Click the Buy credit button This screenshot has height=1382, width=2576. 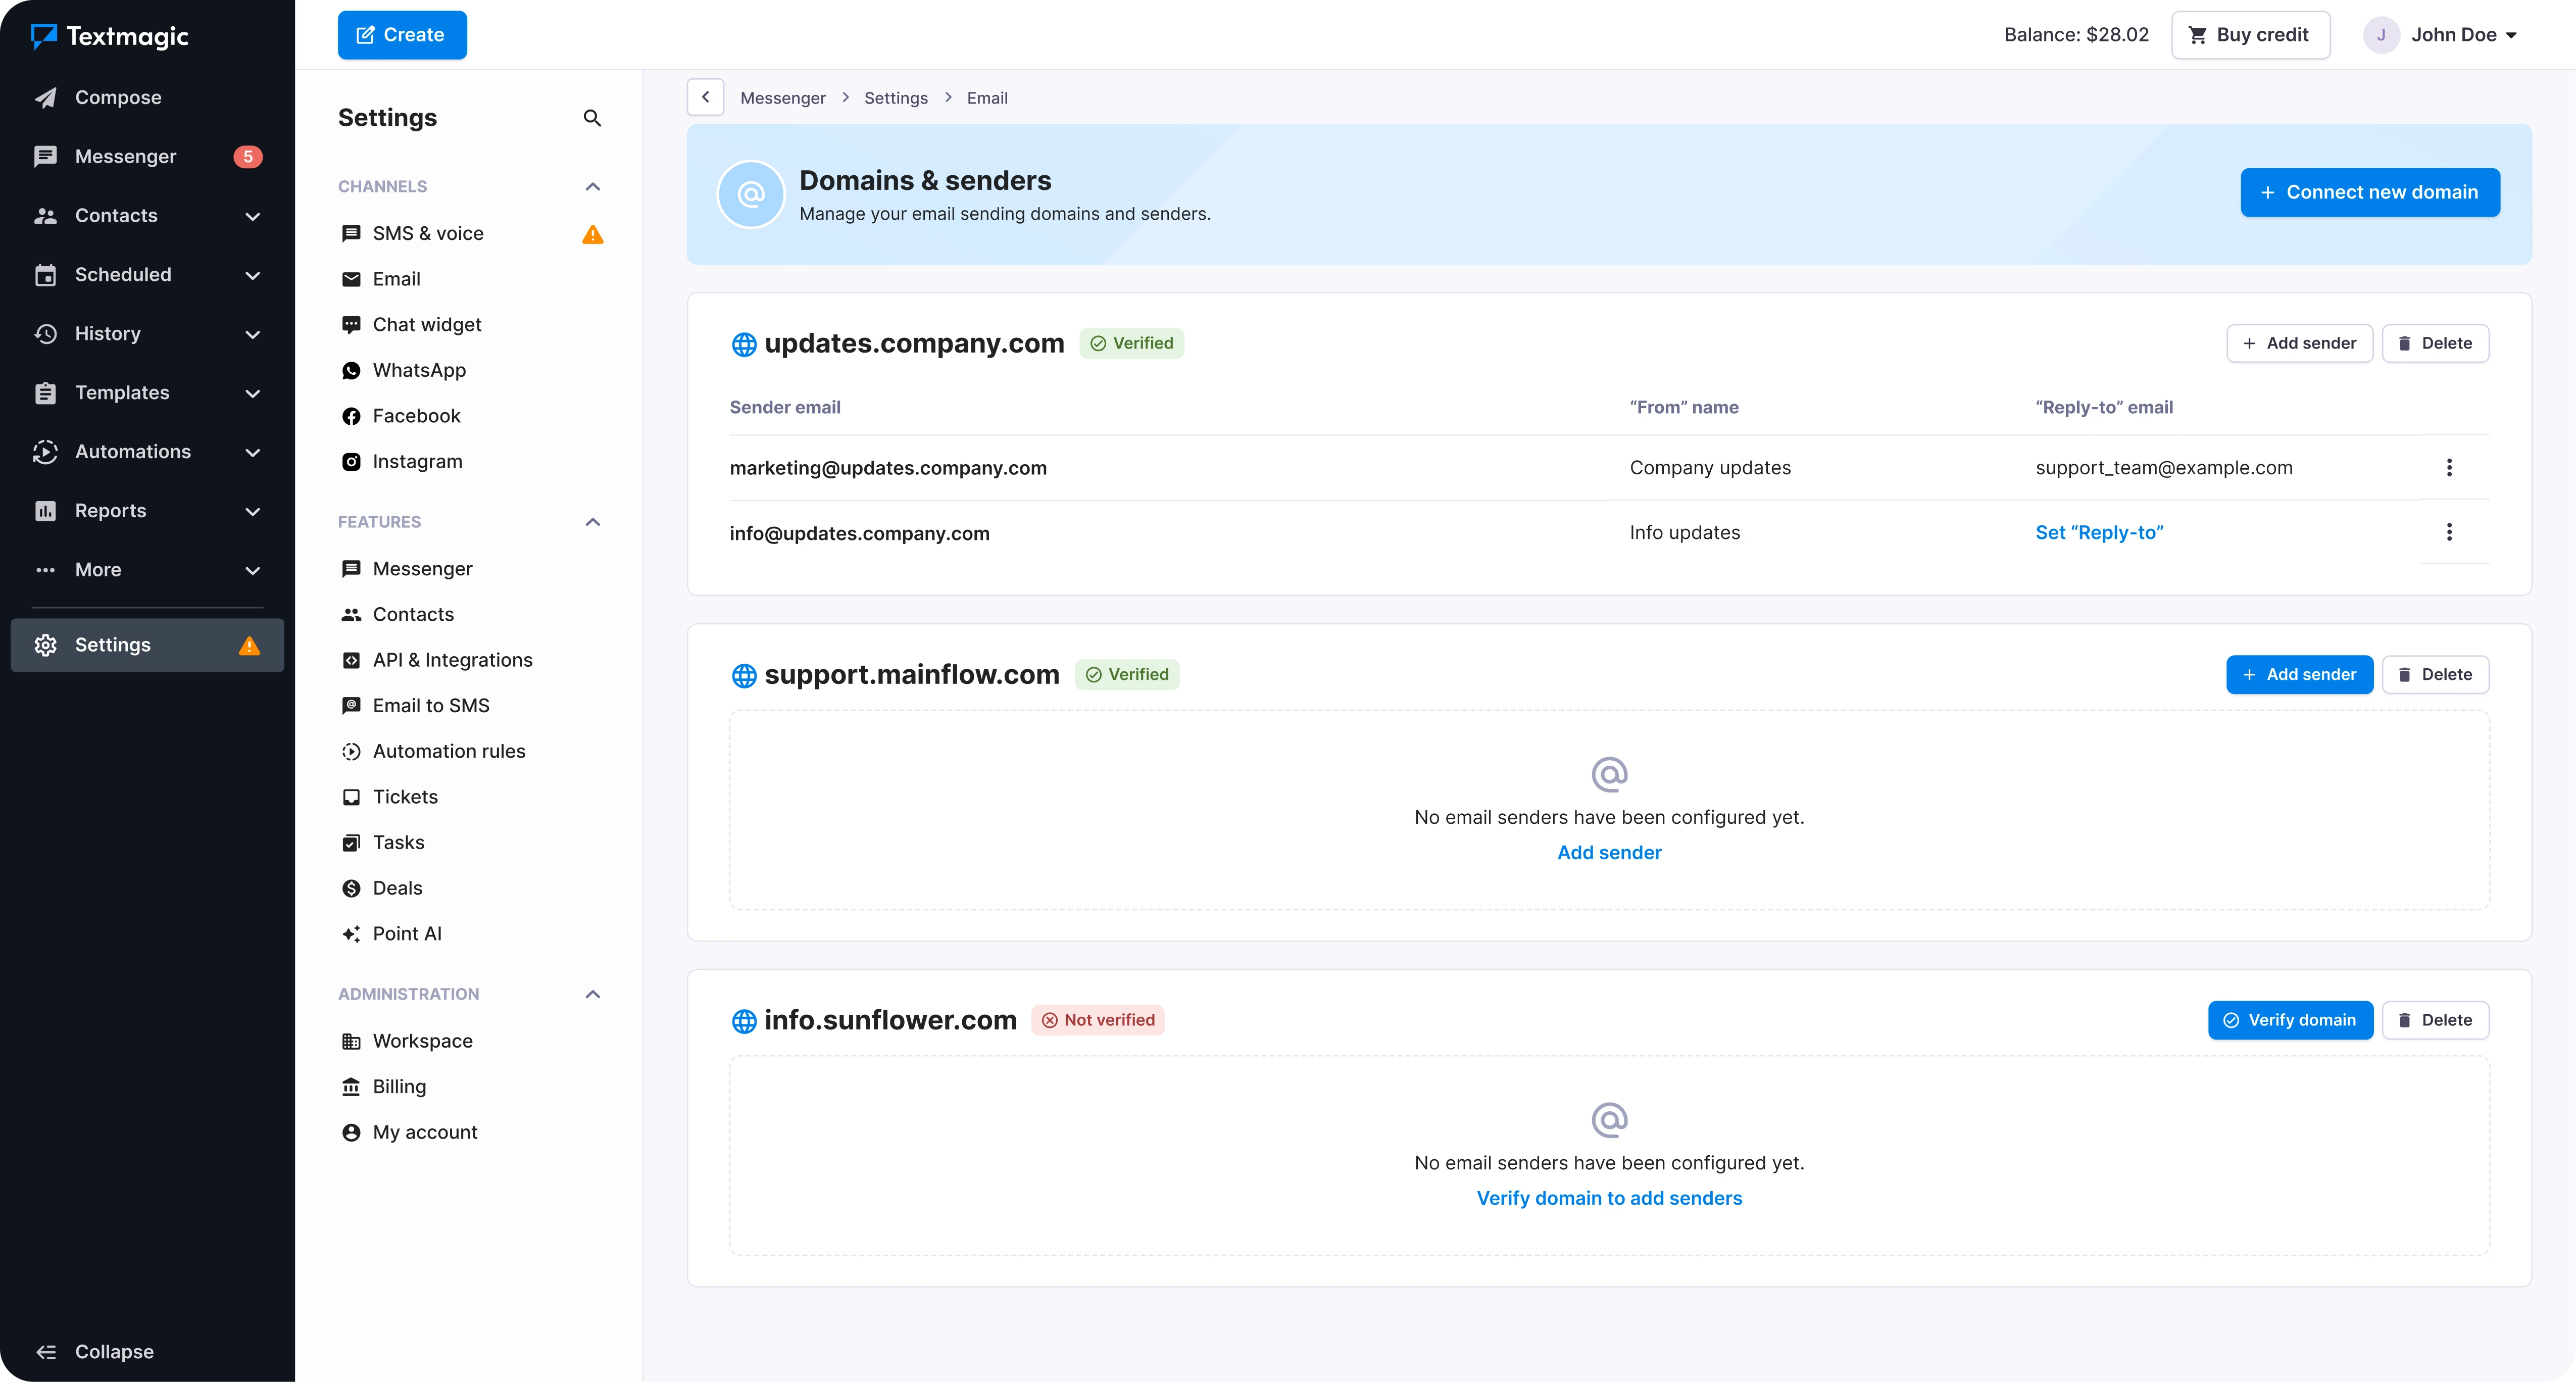pos(2250,35)
